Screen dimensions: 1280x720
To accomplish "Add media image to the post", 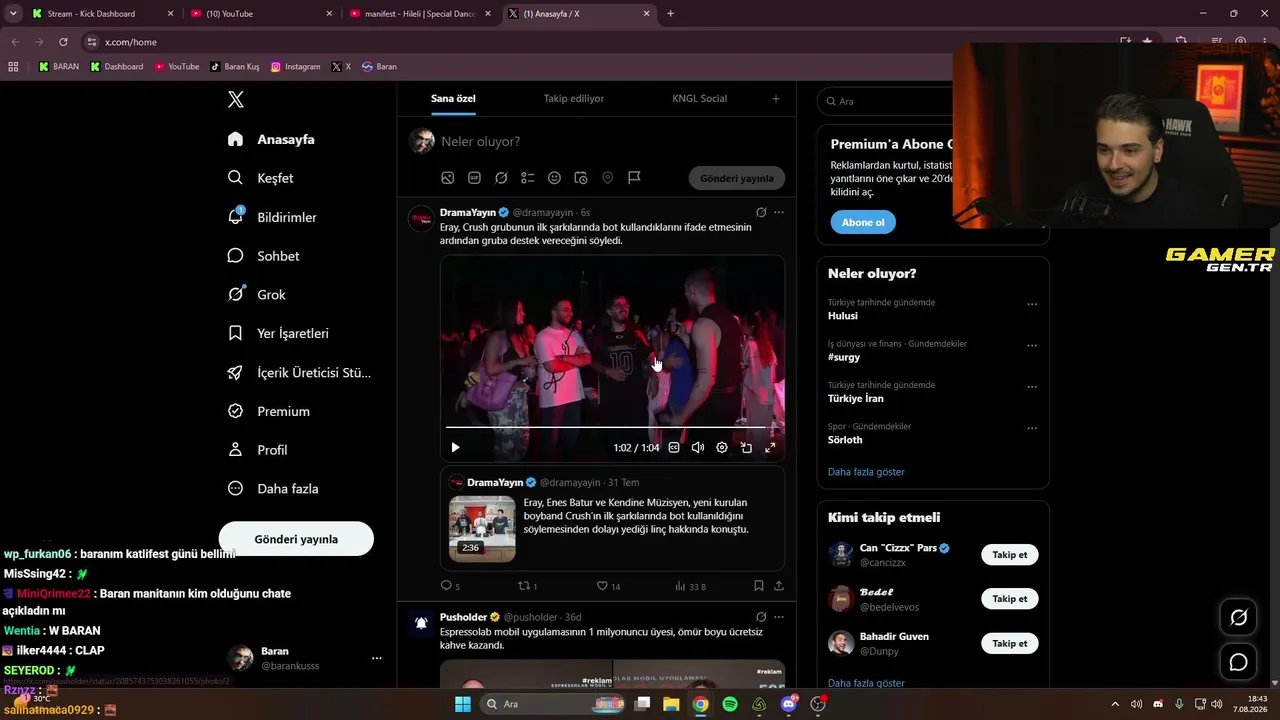I will pyautogui.click(x=448, y=178).
